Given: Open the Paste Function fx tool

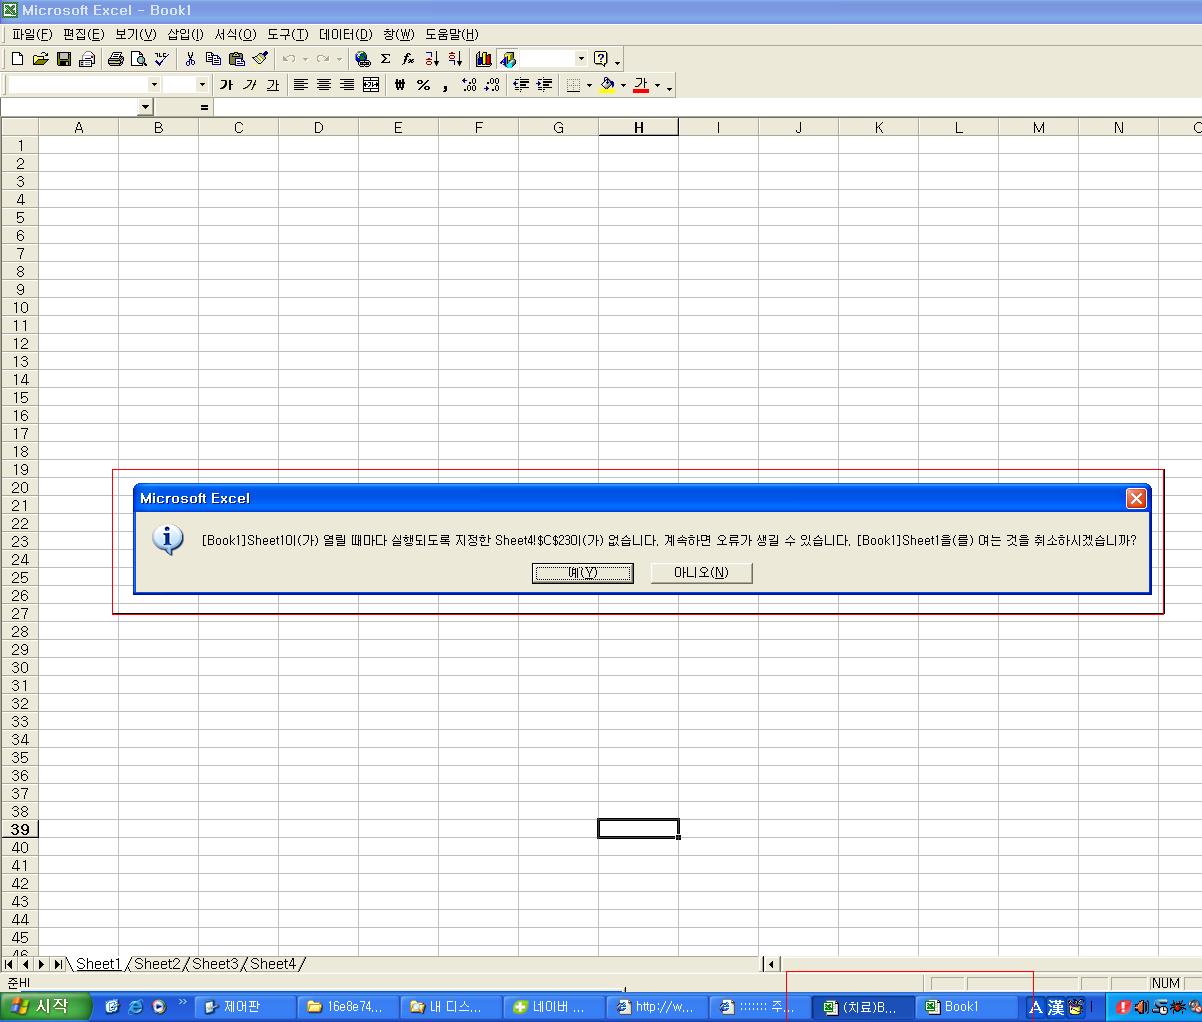Looking at the screenshot, I should (408, 59).
